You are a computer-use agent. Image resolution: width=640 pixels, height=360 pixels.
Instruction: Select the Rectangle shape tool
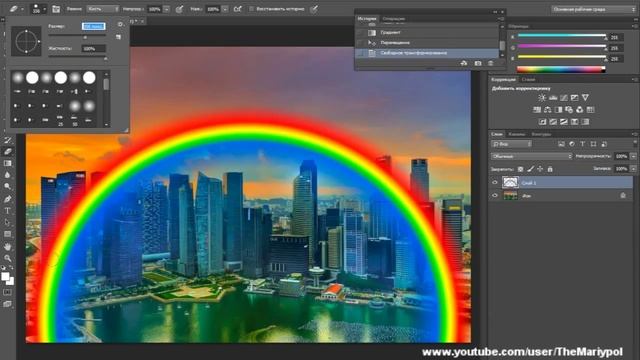coord(7,234)
